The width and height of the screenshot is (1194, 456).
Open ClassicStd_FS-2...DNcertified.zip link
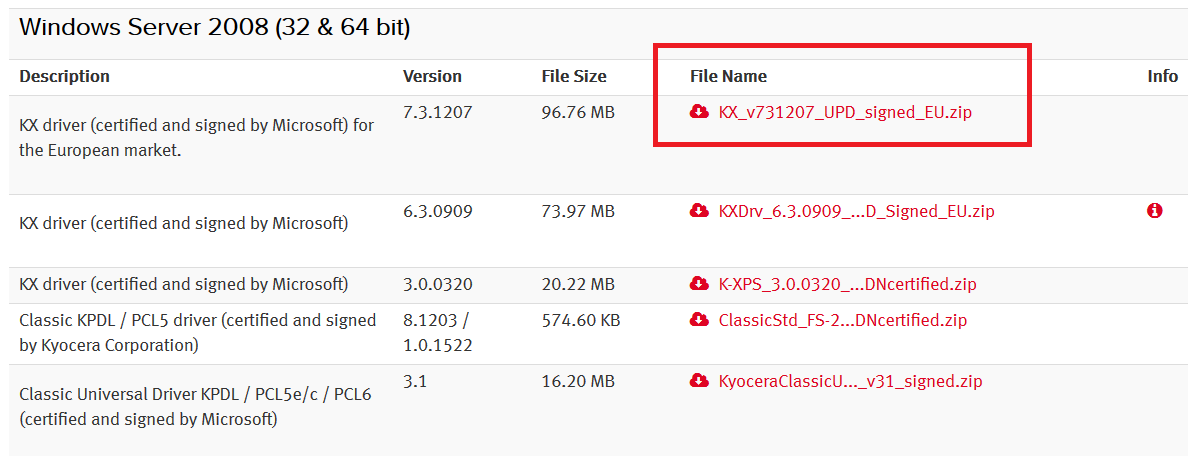click(843, 320)
